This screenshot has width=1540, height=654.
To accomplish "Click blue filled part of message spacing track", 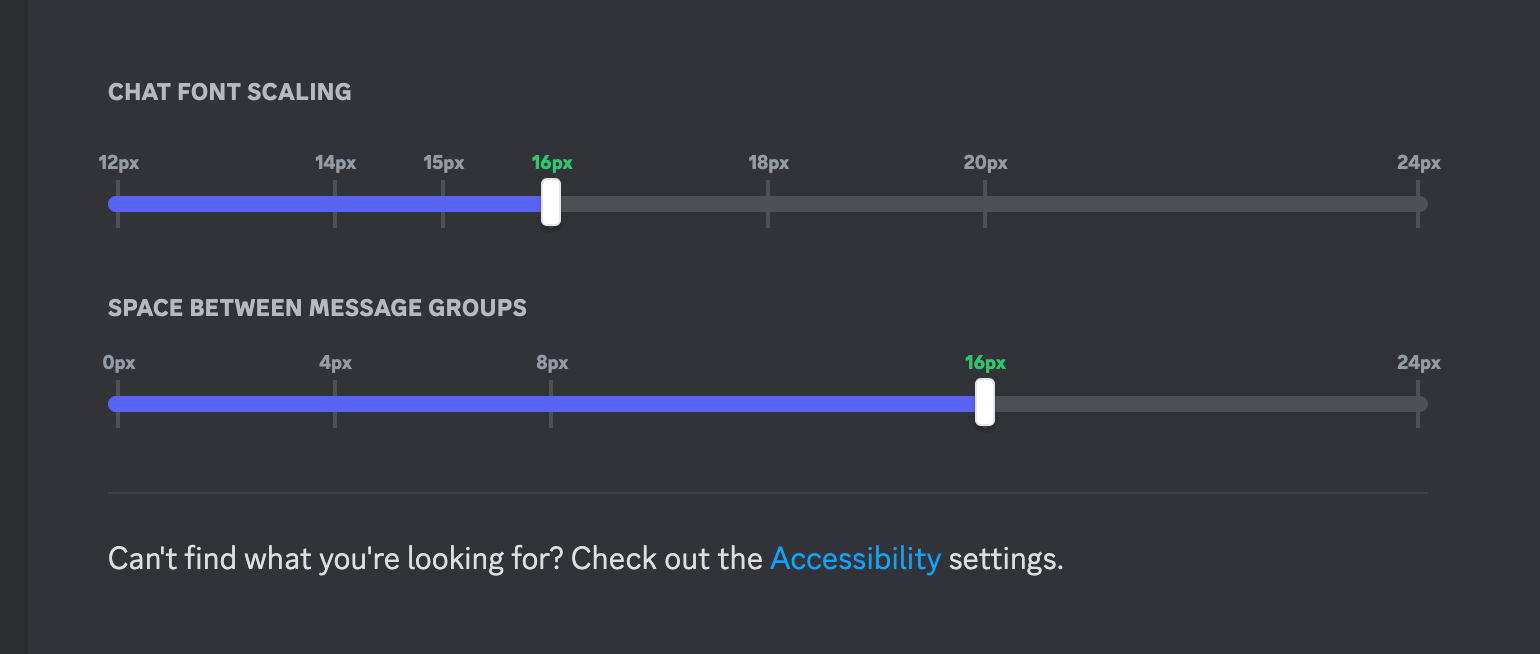I will (x=540, y=404).
